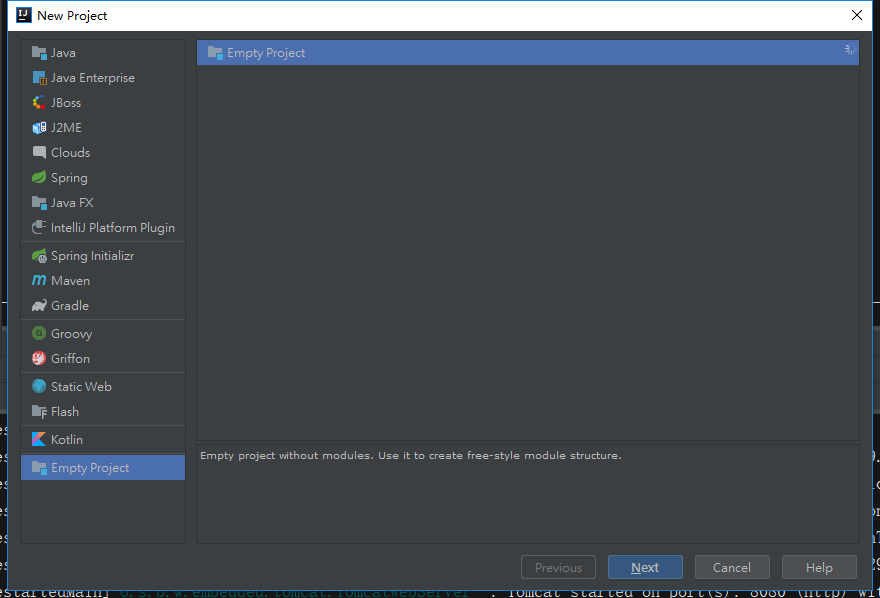Choose the Java Enterprise label

coord(93,78)
